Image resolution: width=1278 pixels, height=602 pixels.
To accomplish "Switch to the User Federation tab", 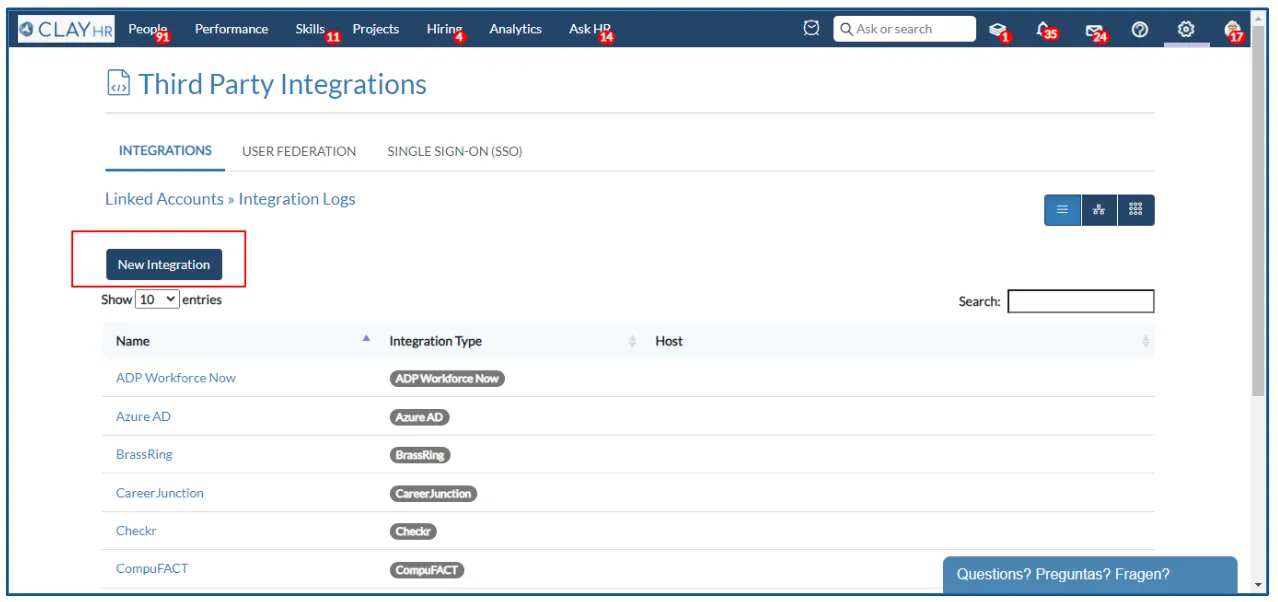I will point(299,151).
